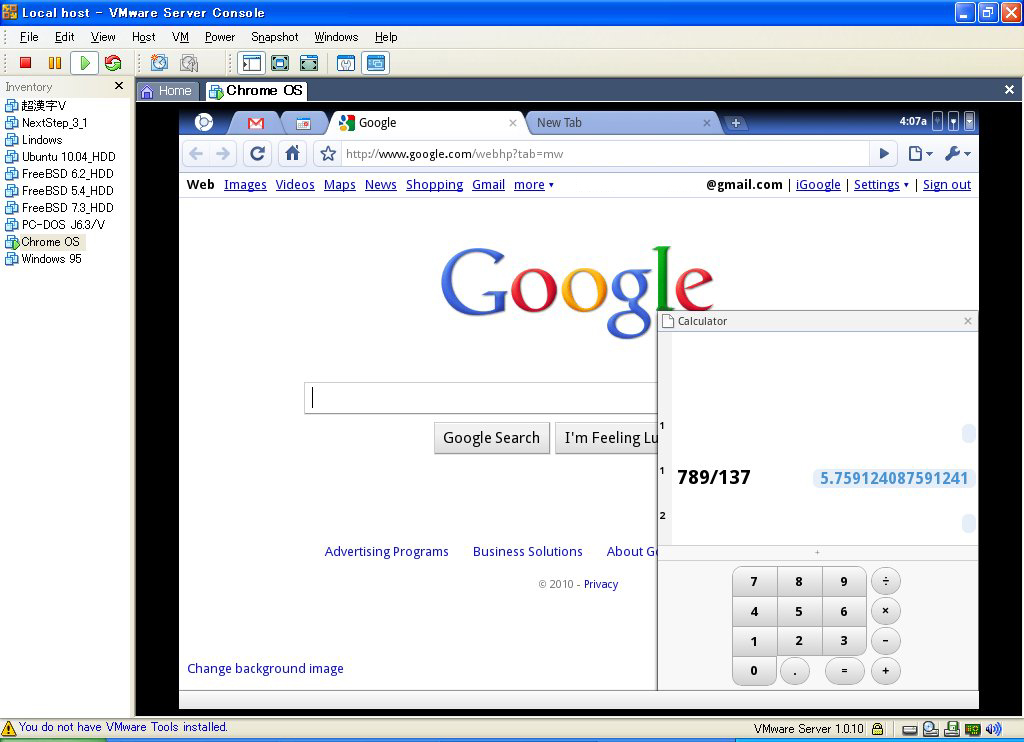Open Change background image link
Image resolution: width=1024 pixels, height=742 pixels.
265,668
